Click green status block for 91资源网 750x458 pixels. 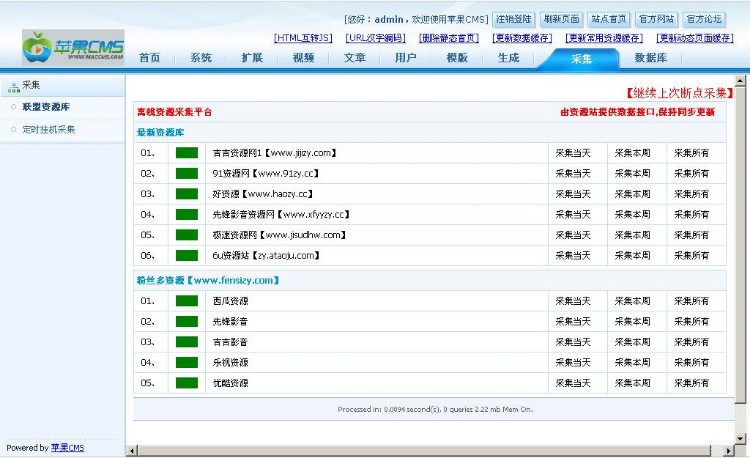tap(187, 174)
